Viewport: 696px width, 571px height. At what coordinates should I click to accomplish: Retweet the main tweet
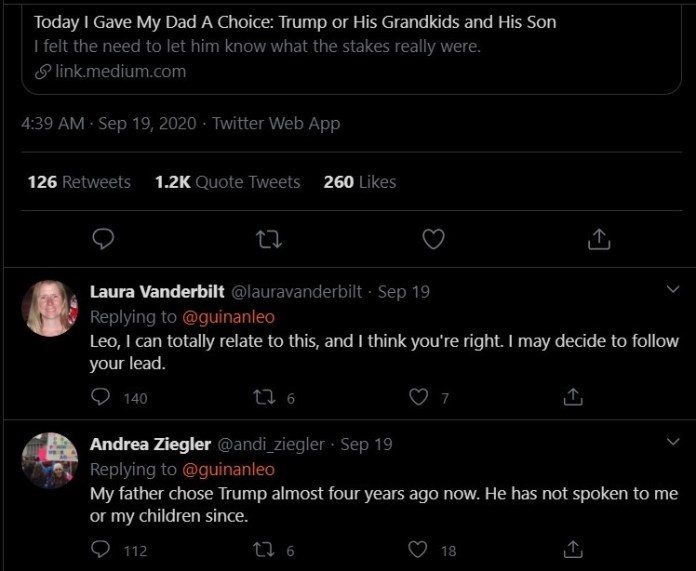coord(268,239)
